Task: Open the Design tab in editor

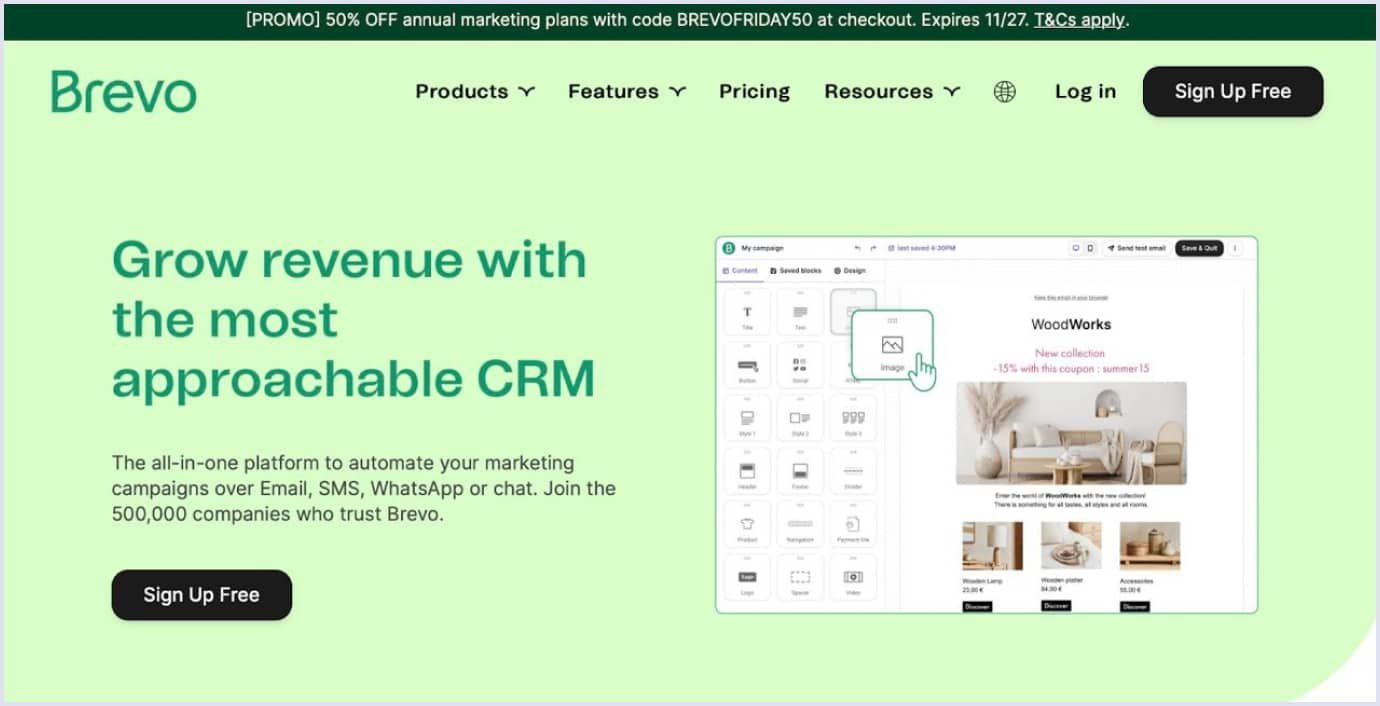Action: click(x=850, y=271)
